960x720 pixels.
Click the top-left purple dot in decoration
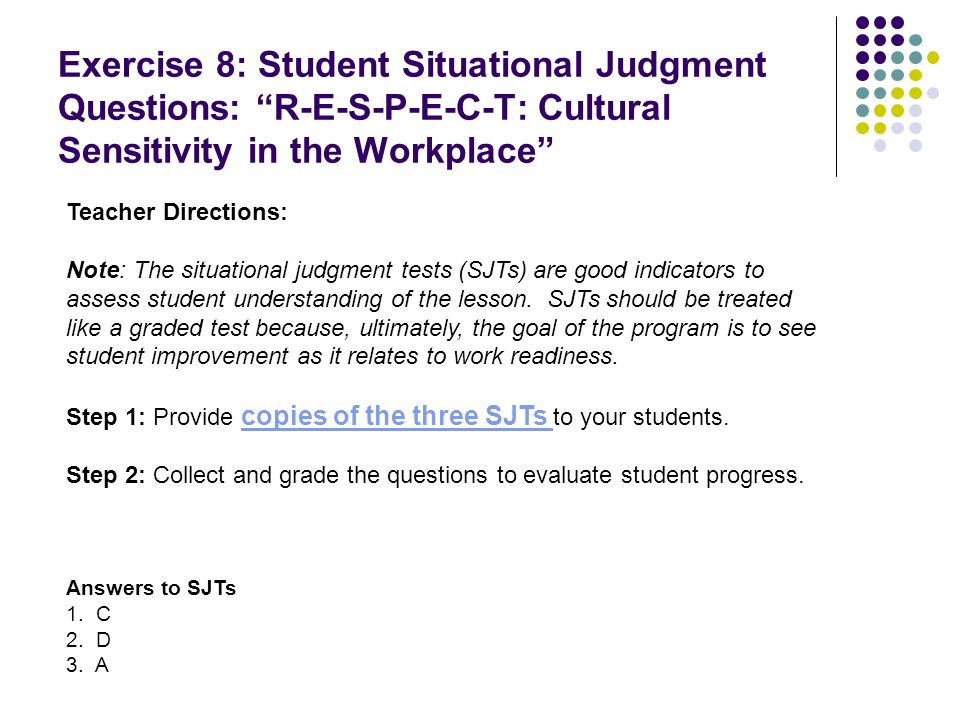tap(862, 23)
